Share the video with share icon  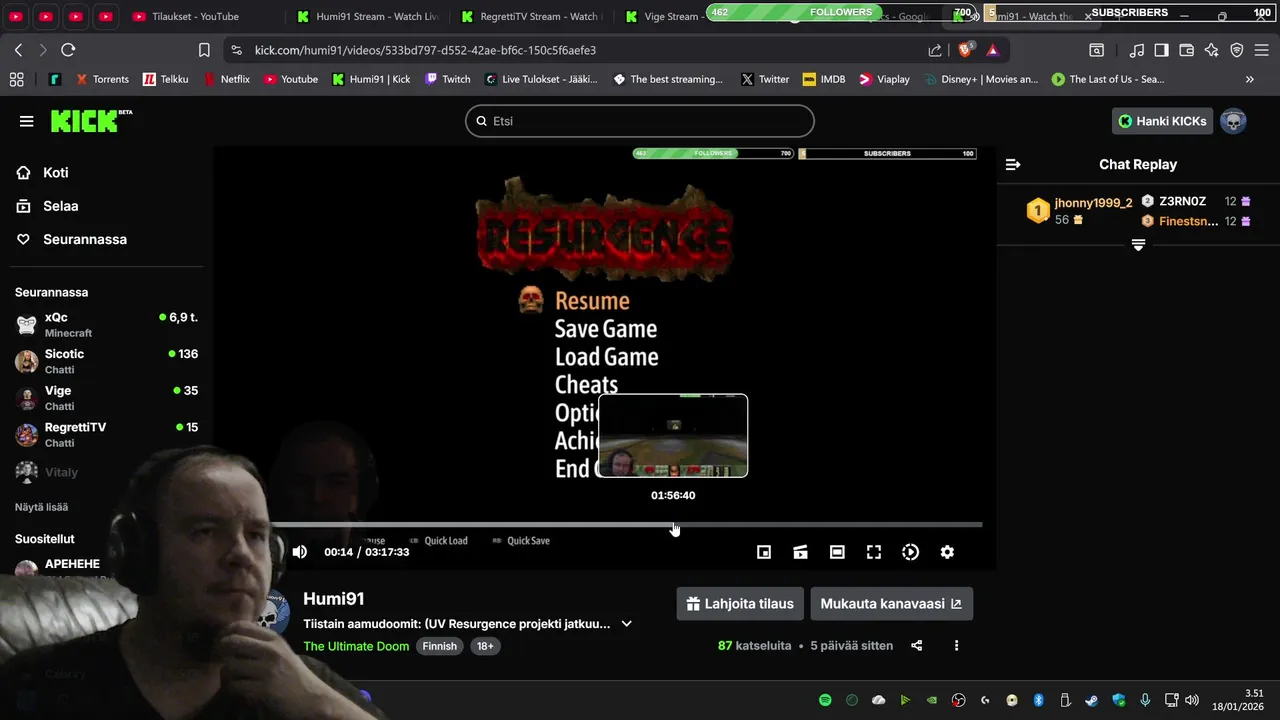(x=916, y=646)
